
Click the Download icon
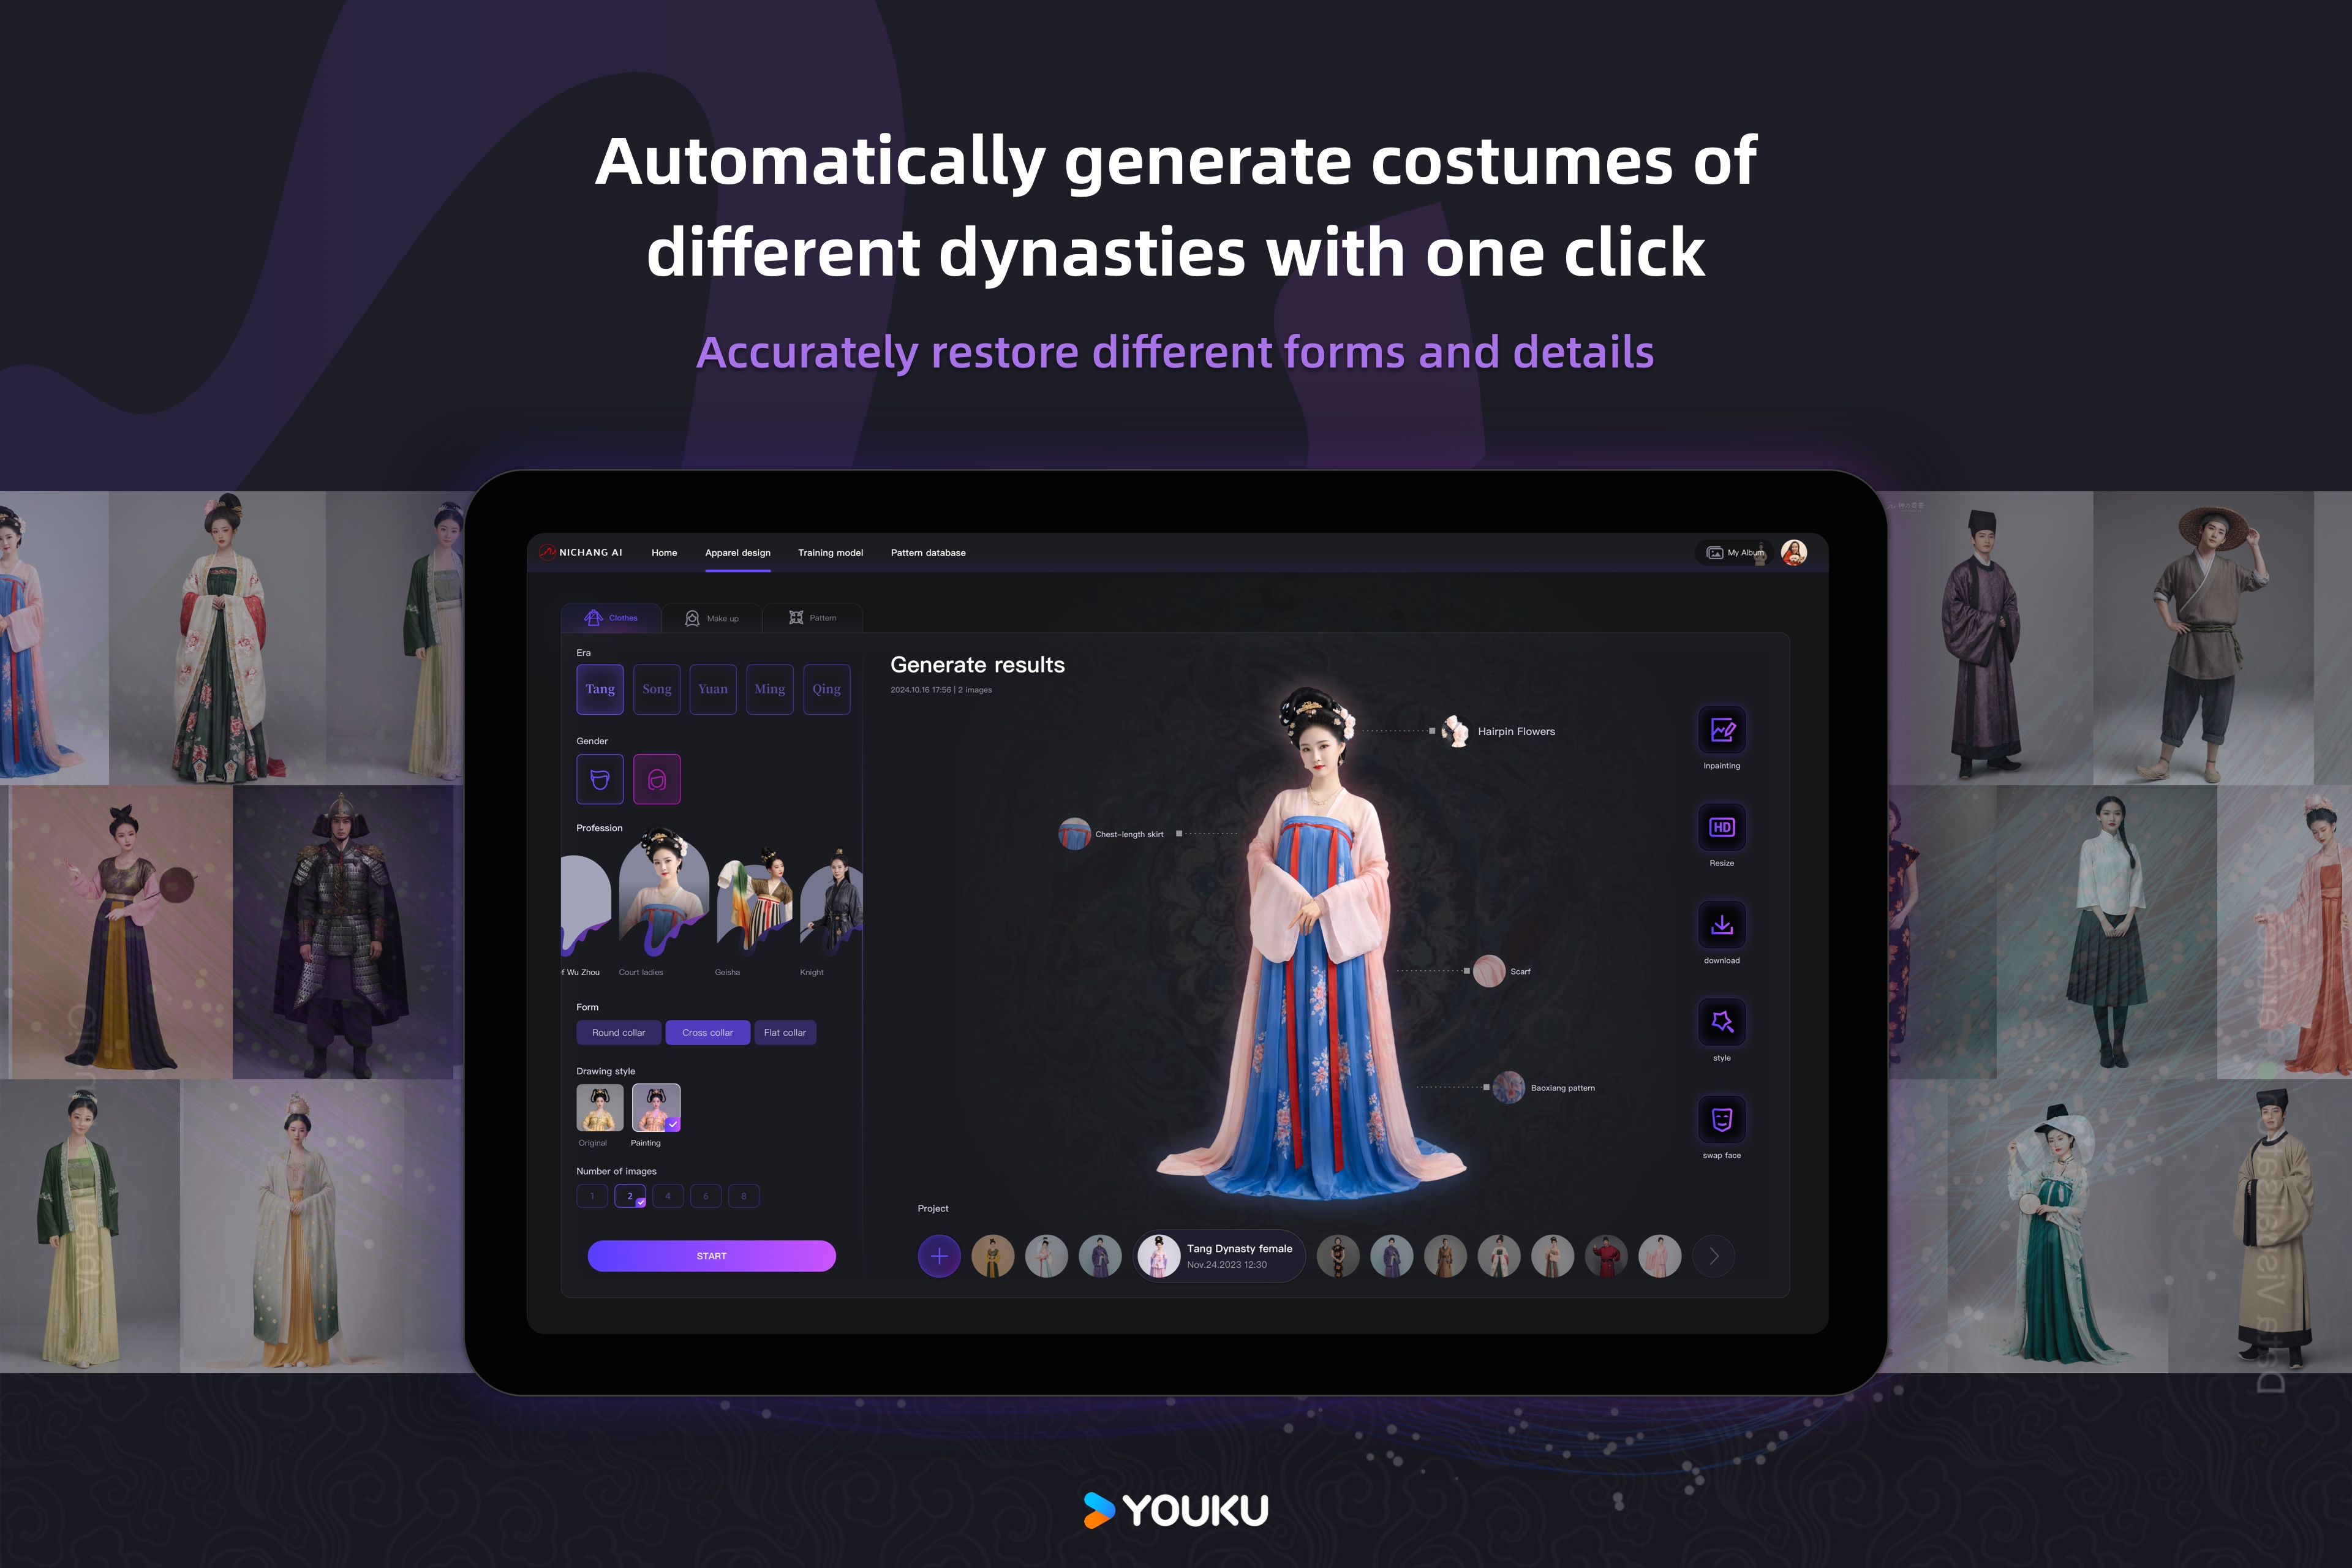coord(1721,929)
